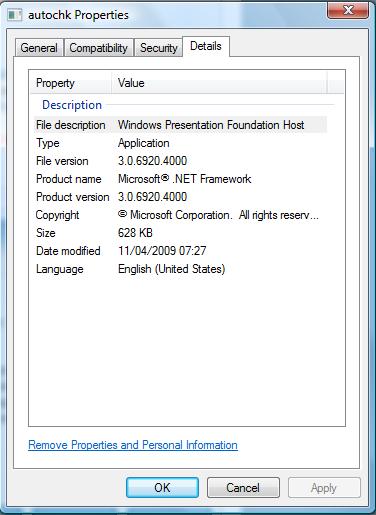
Task: Click the 11/04/2009 07:27 date value
Action: pos(162,251)
